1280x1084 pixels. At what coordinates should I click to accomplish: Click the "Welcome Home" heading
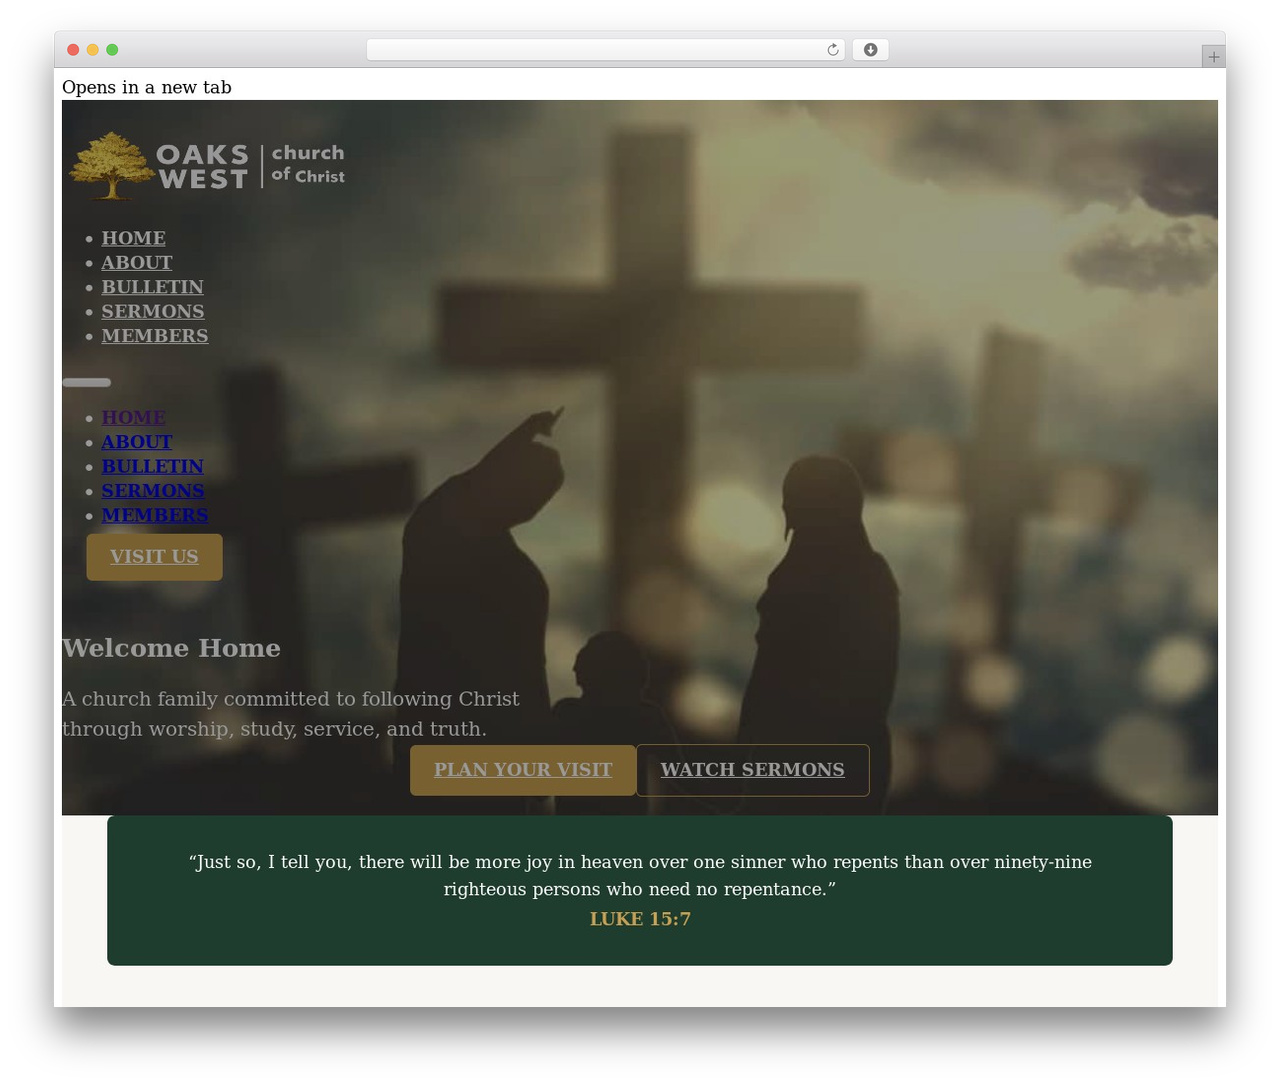171,648
